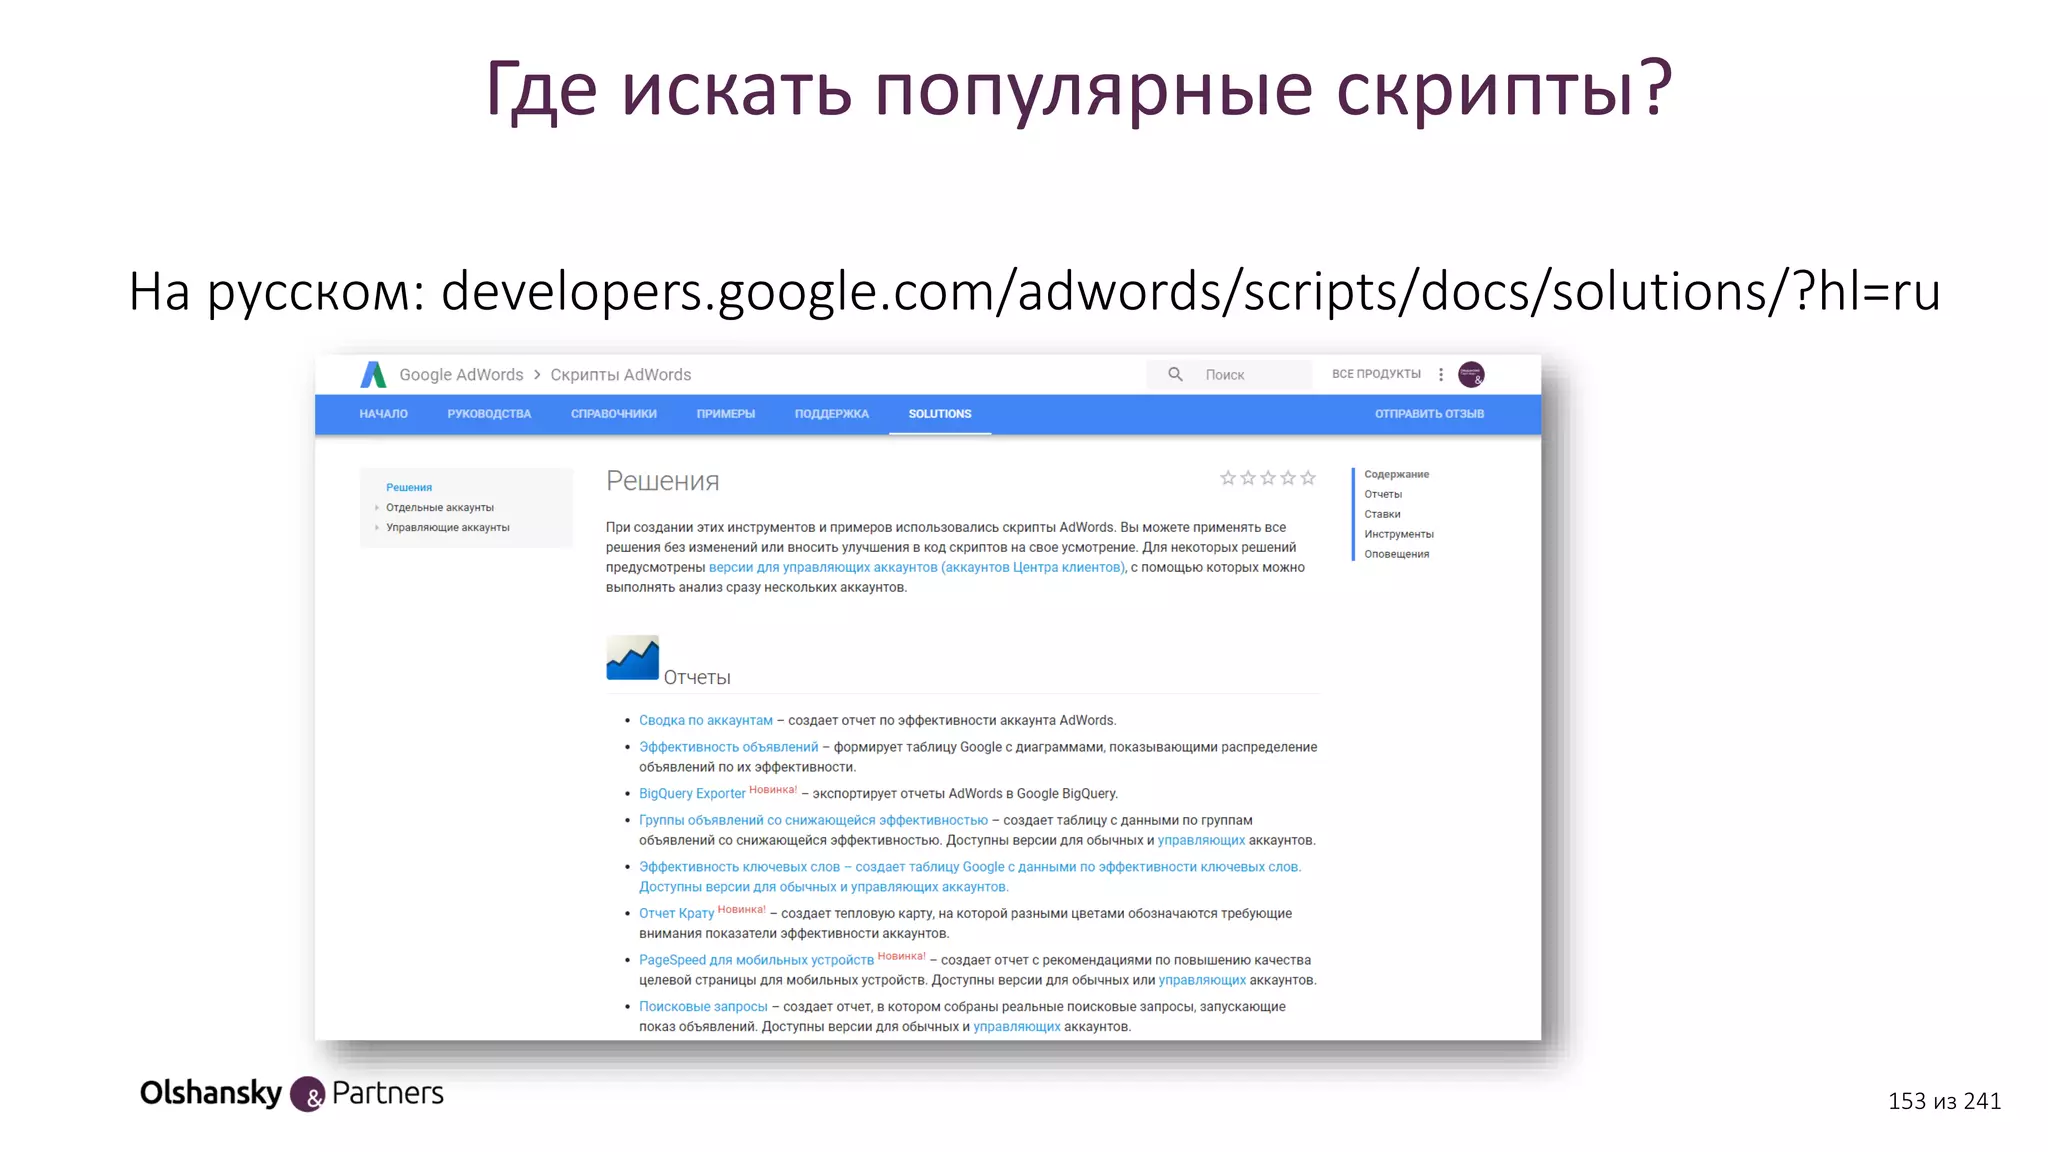Viewport: 2048px width, 1152px height.
Task: Expand Управляющие аккаунты in sidebar
Action: [376, 528]
